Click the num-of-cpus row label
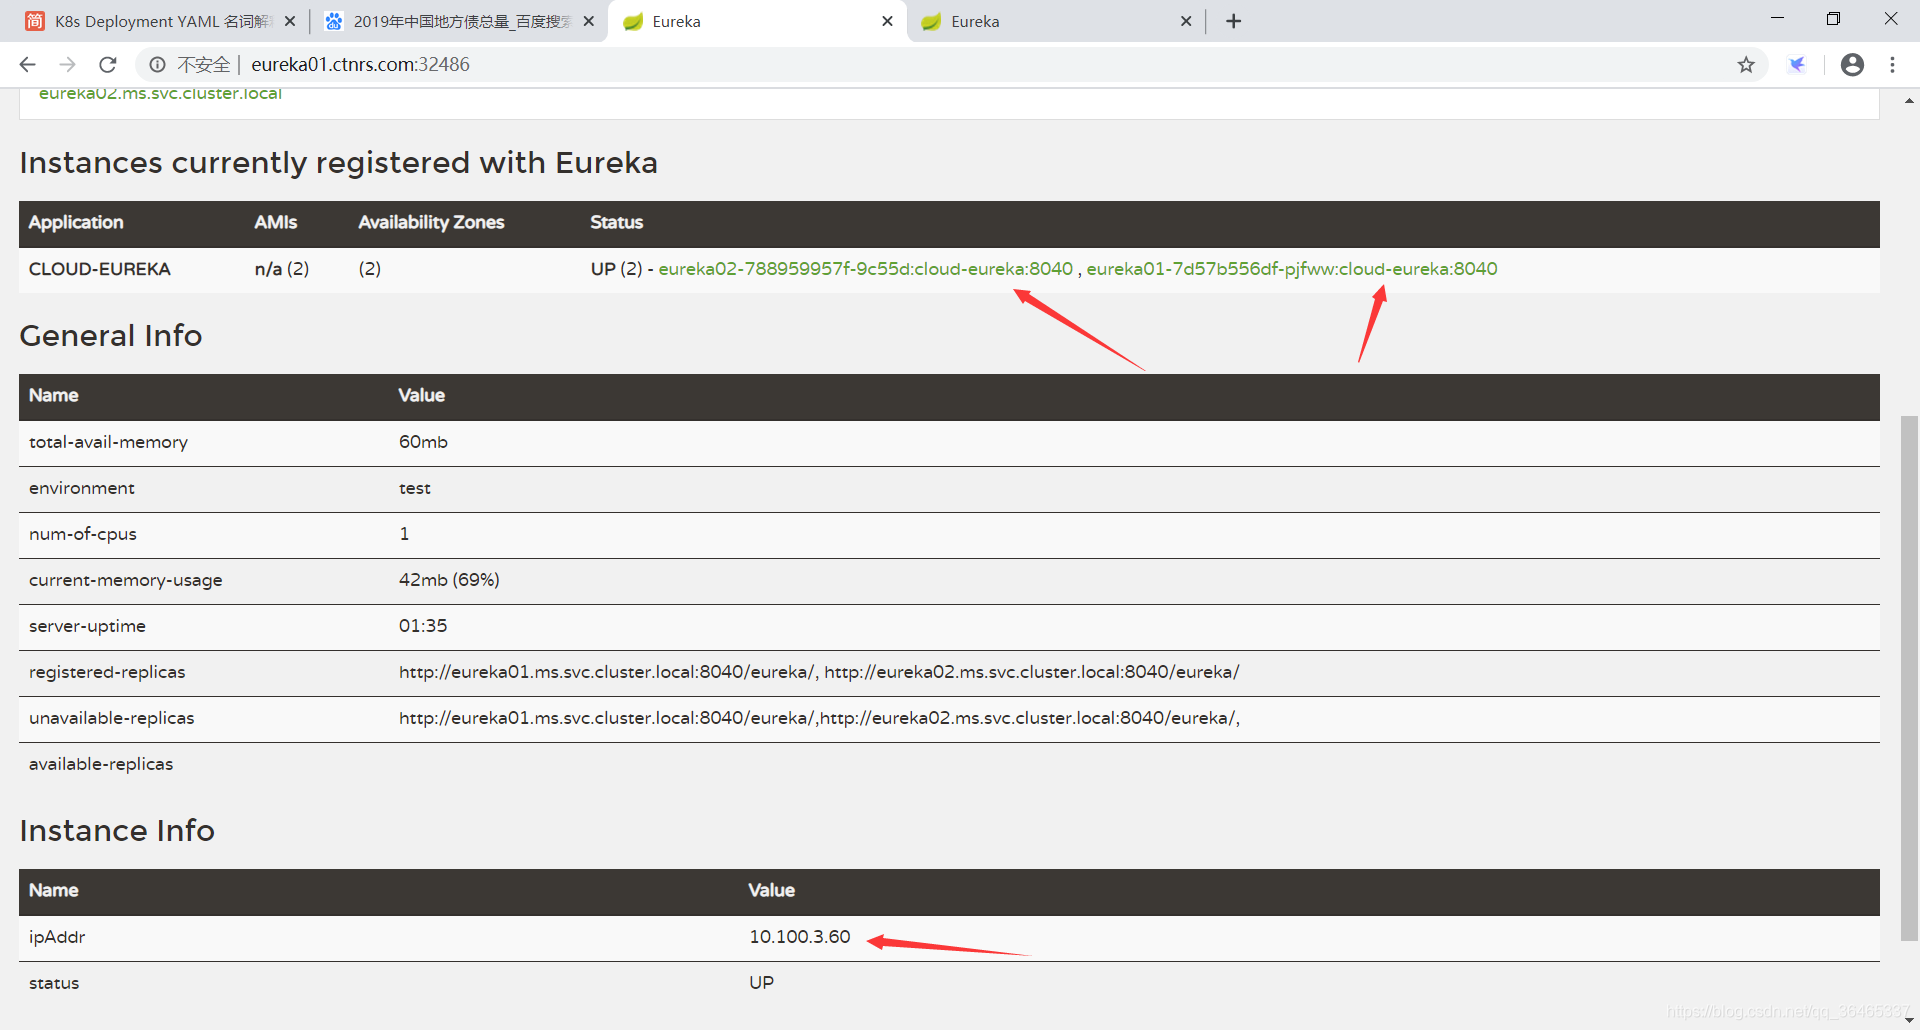 point(83,534)
